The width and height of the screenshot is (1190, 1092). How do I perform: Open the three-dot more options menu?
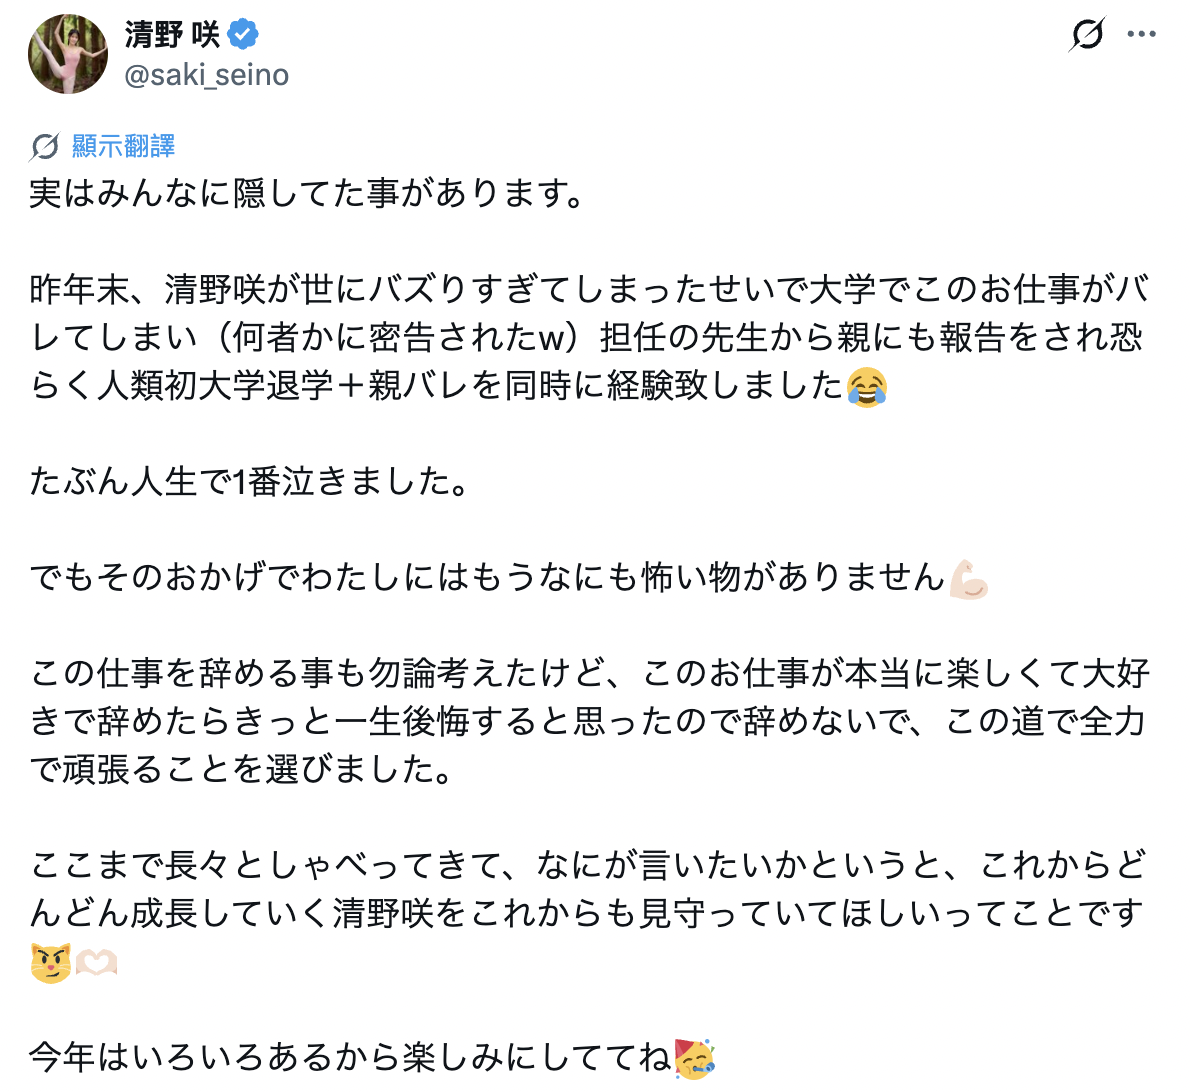[x=1141, y=35]
